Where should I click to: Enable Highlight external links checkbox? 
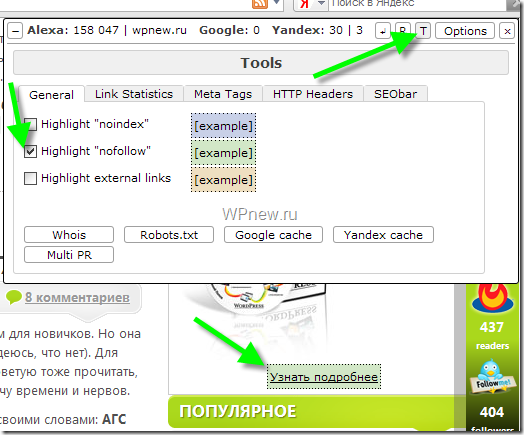pyautogui.click(x=30, y=178)
